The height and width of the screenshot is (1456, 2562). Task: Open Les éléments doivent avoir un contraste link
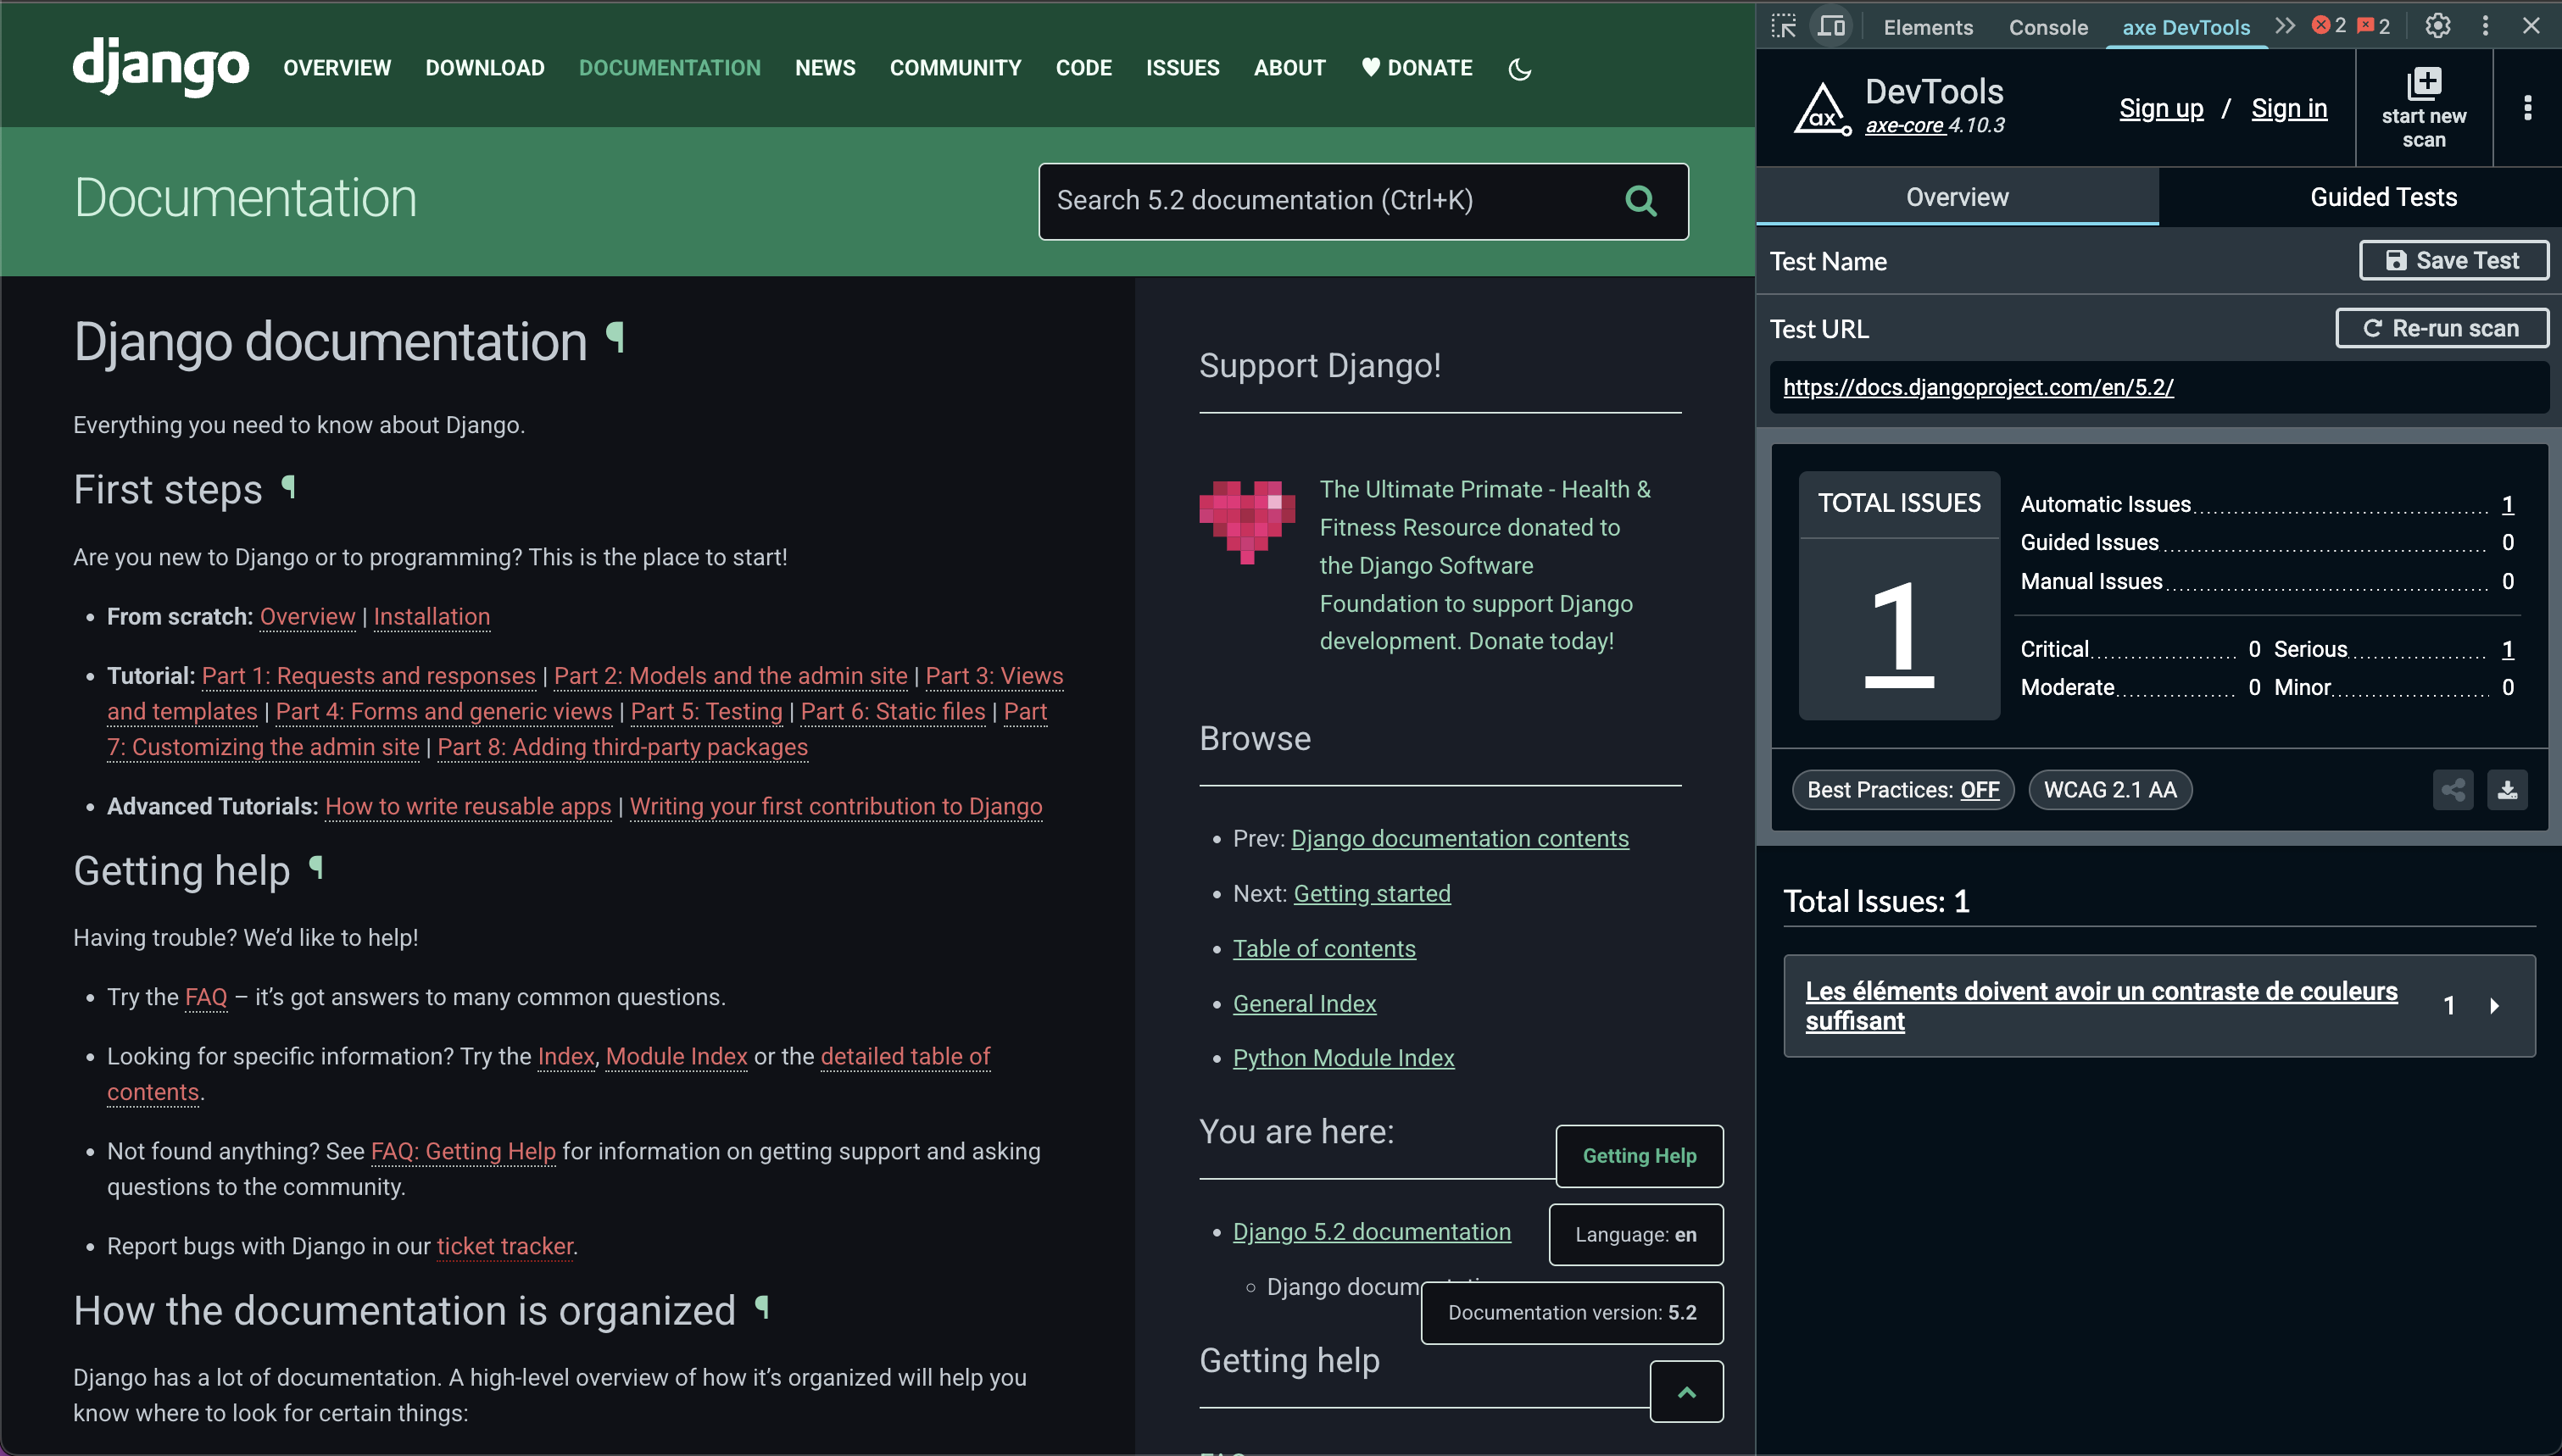2101,1006
